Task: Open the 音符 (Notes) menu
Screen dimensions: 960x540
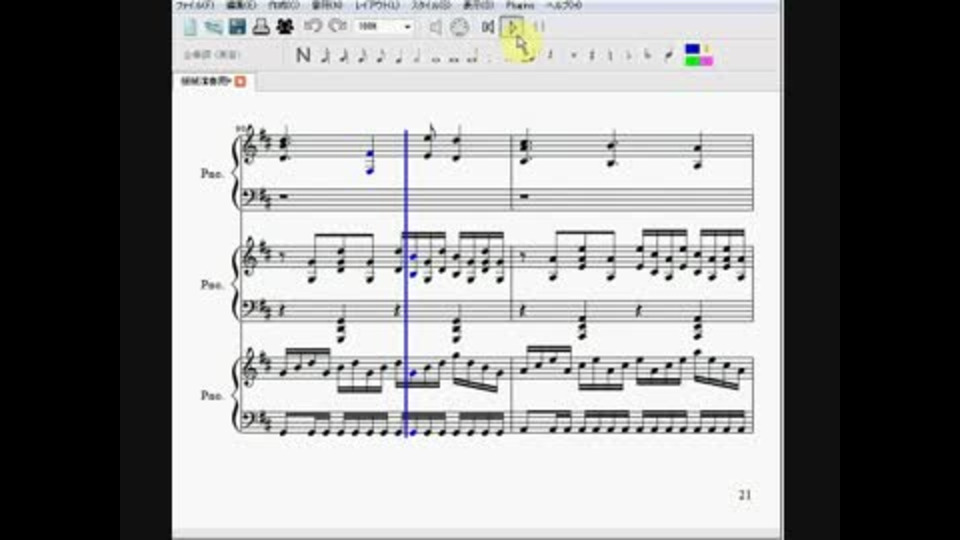Action: 327,6
